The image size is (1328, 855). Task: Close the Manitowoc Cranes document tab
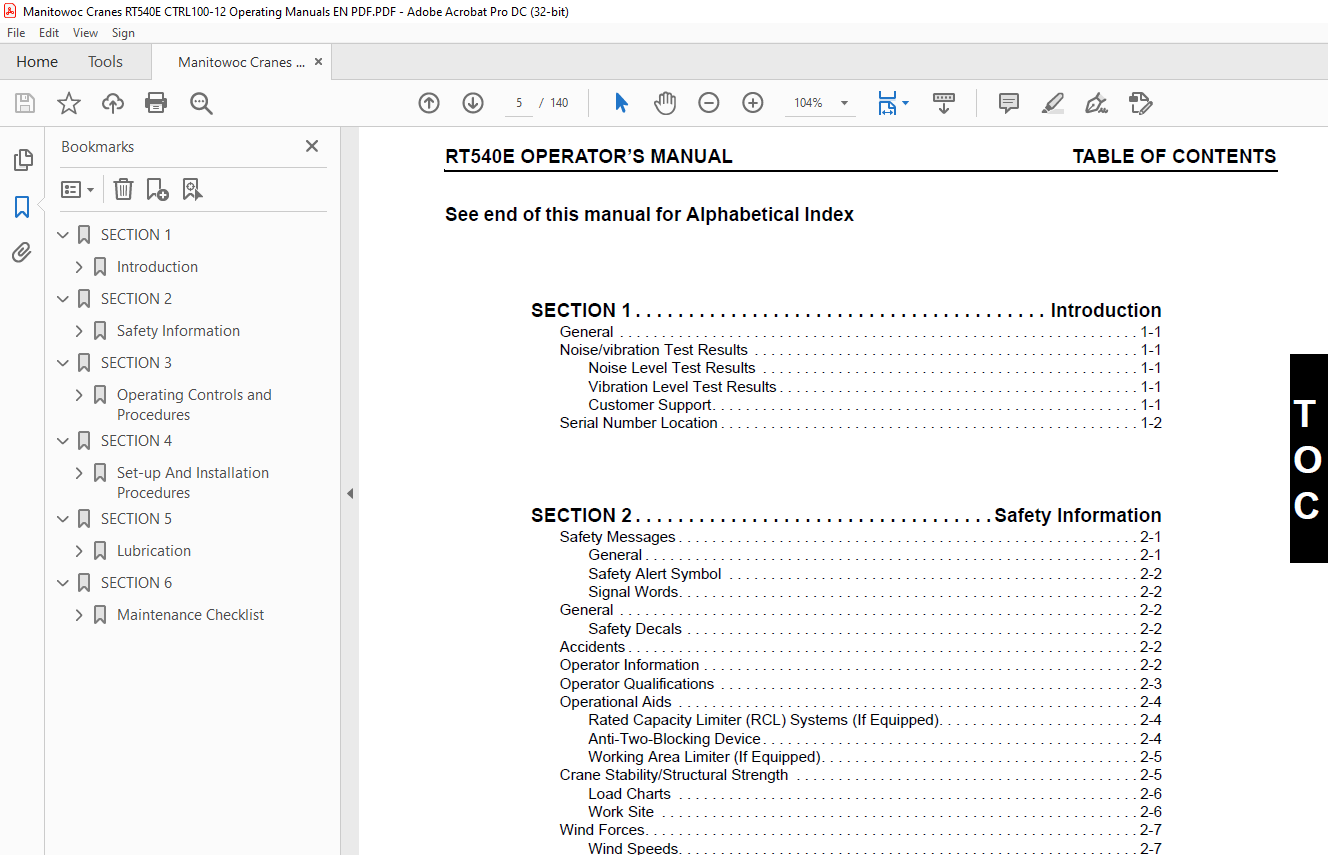coord(319,62)
